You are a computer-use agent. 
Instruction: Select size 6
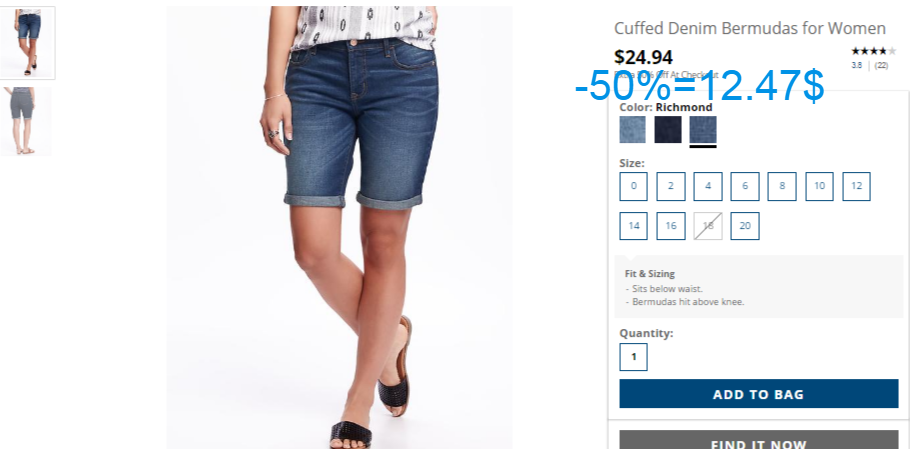coord(745,186)
